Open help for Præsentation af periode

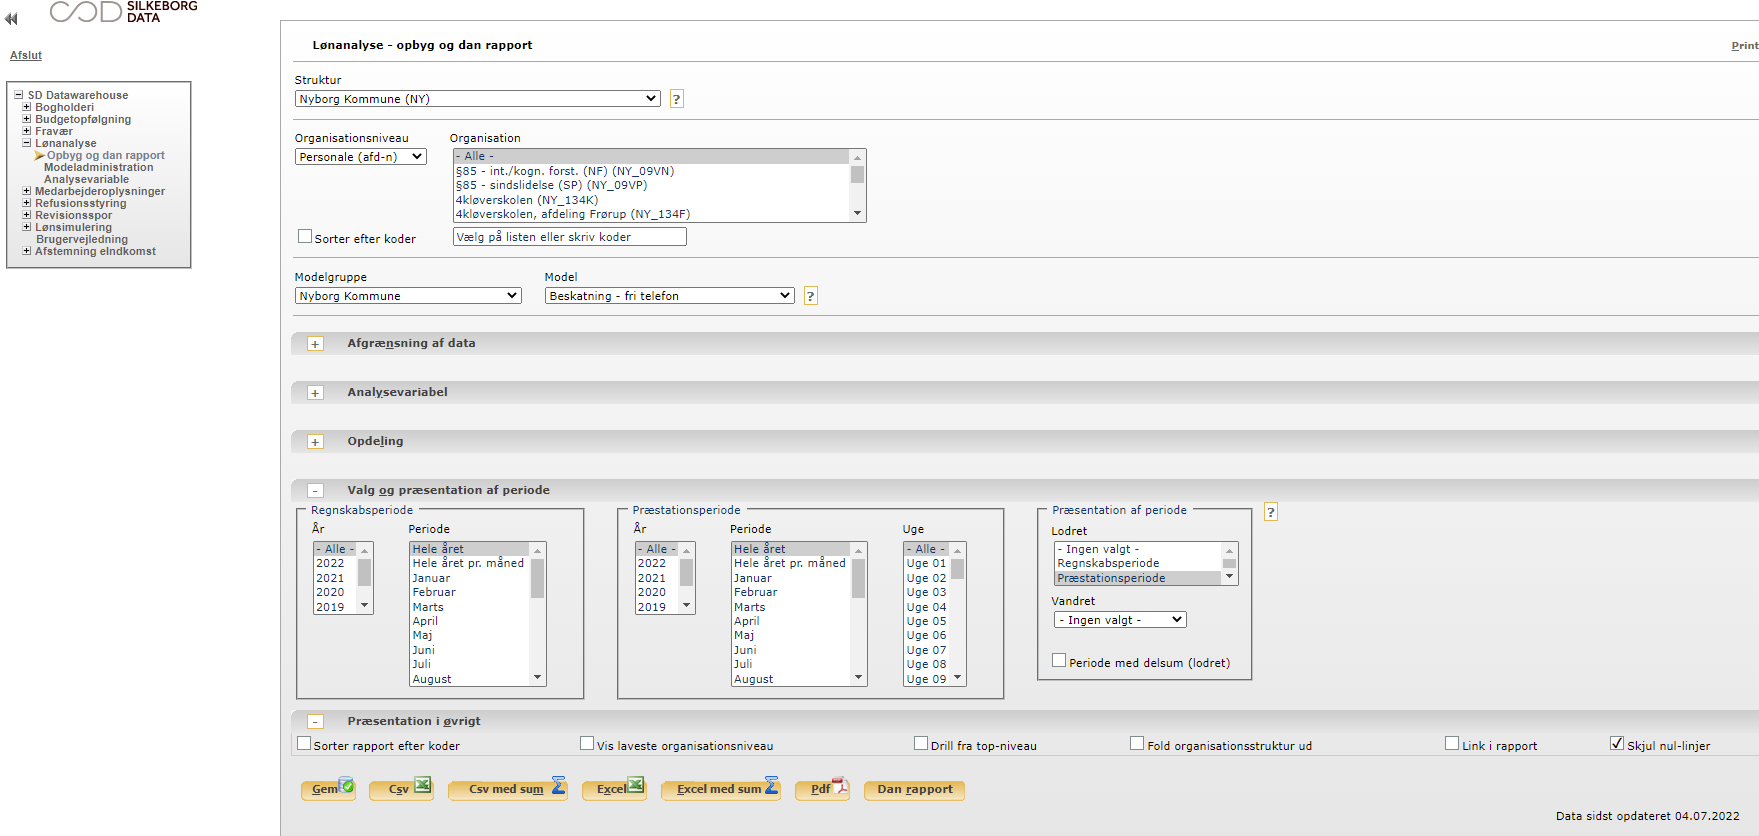[1270, 512]
